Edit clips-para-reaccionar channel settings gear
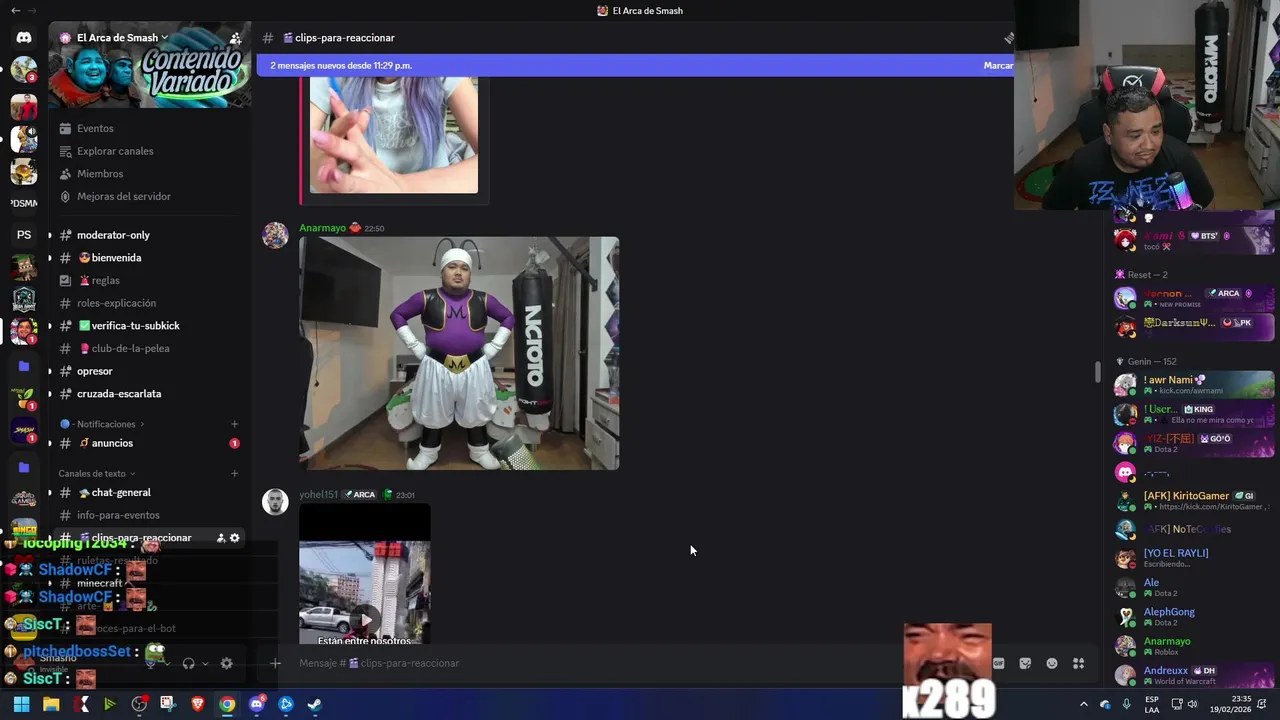 (x=235, y=538)
